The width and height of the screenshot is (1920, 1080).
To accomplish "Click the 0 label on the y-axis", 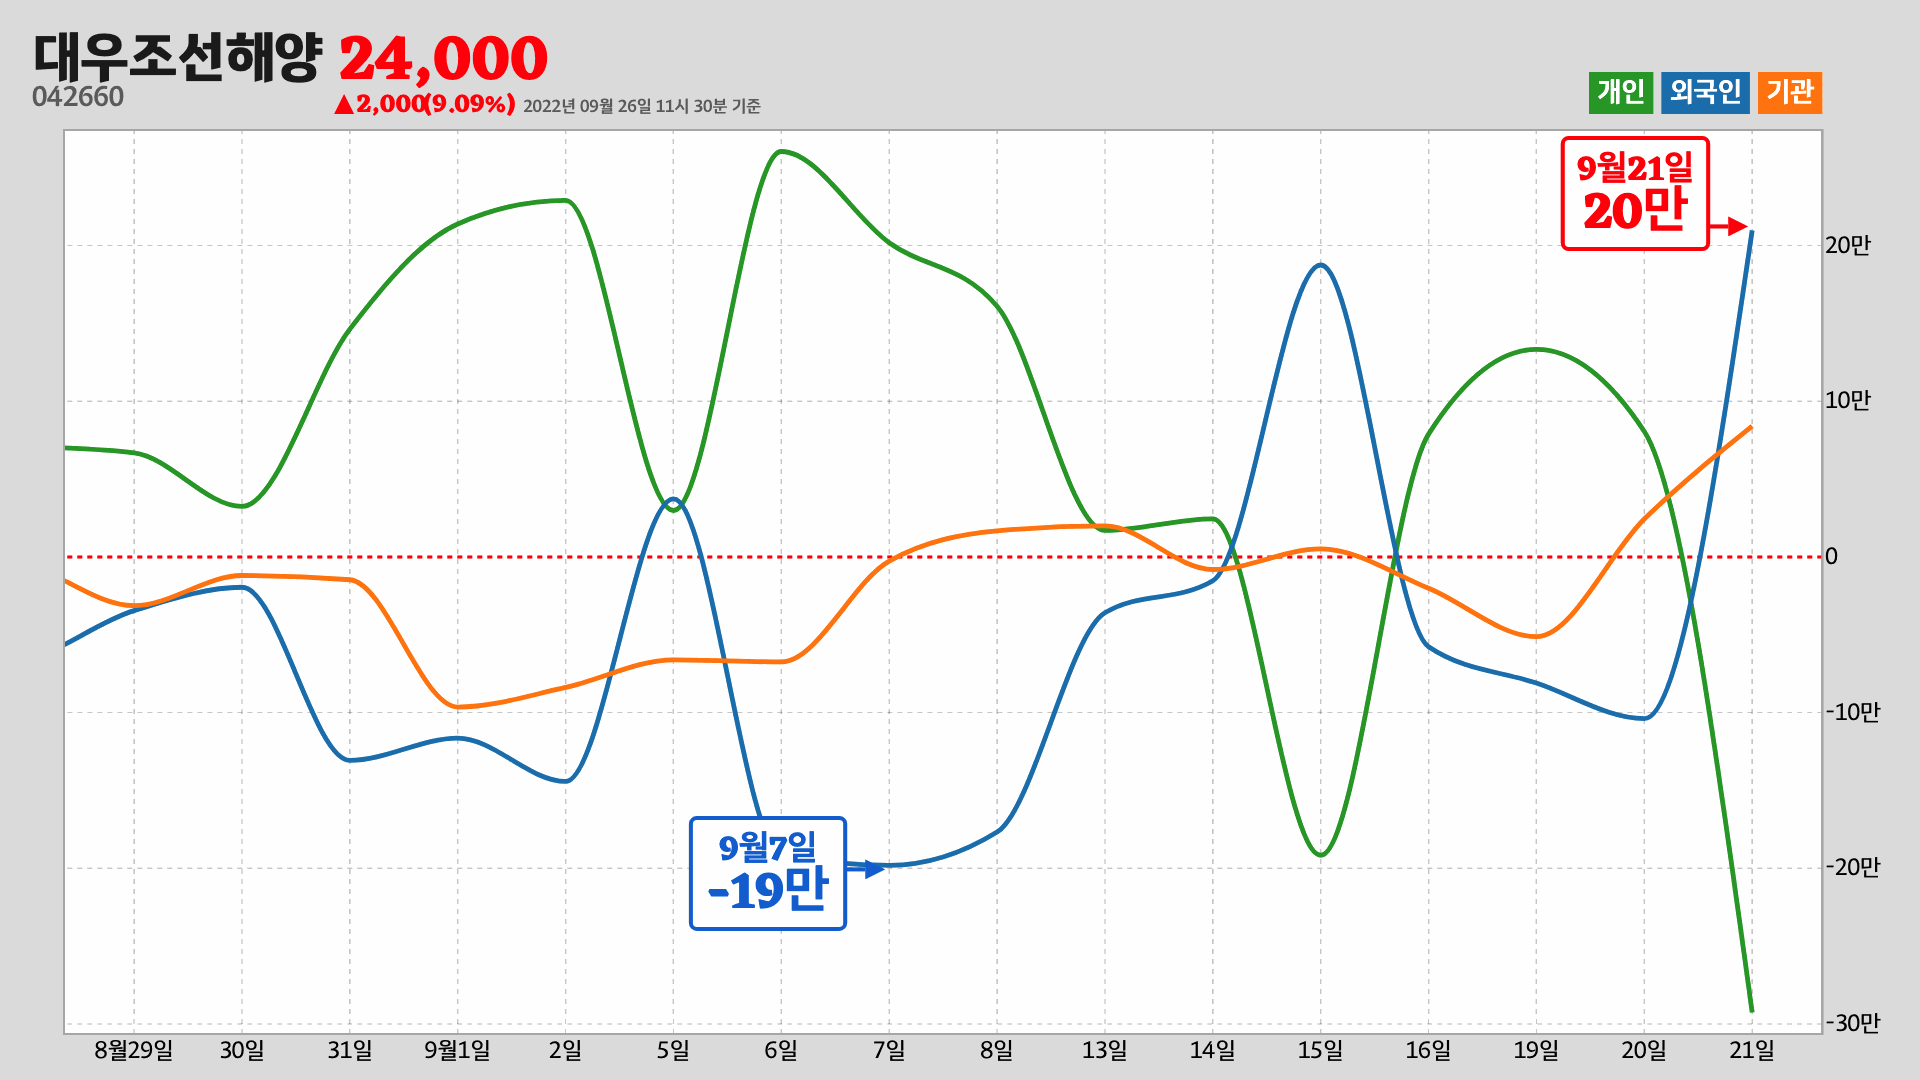I will point(1831,557).
